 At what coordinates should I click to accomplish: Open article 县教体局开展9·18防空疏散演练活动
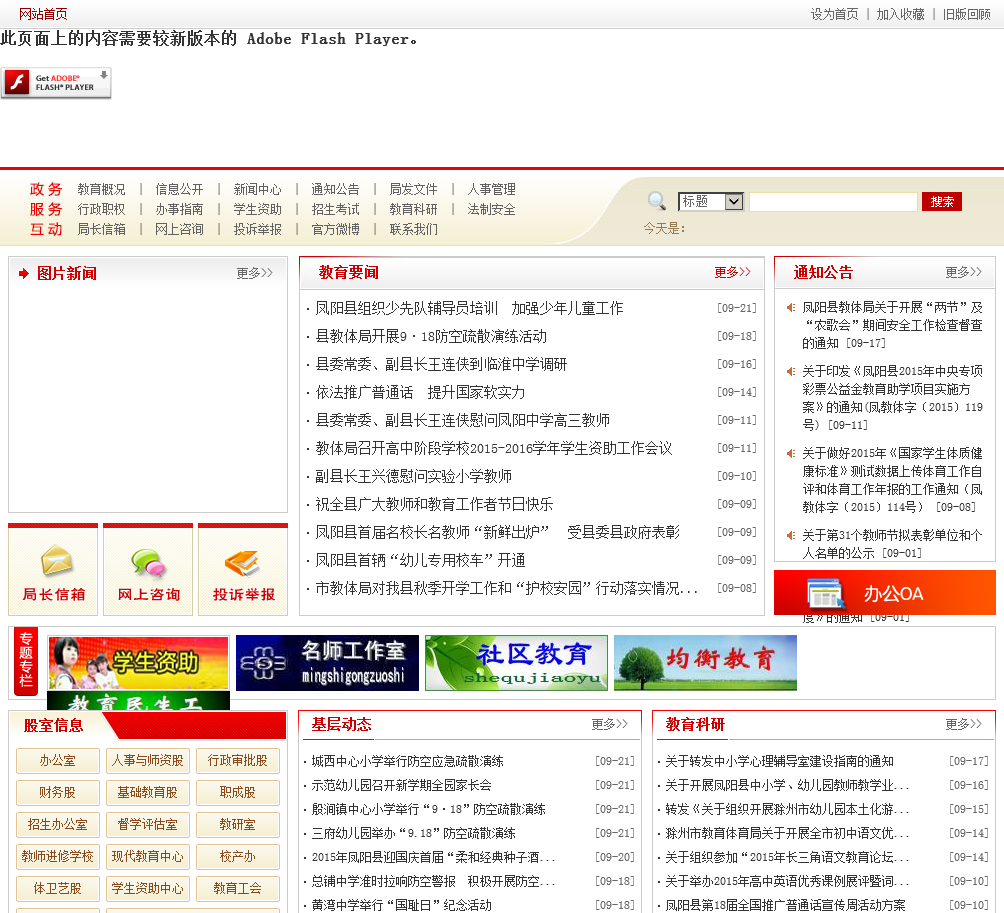(x=431, y=336)
